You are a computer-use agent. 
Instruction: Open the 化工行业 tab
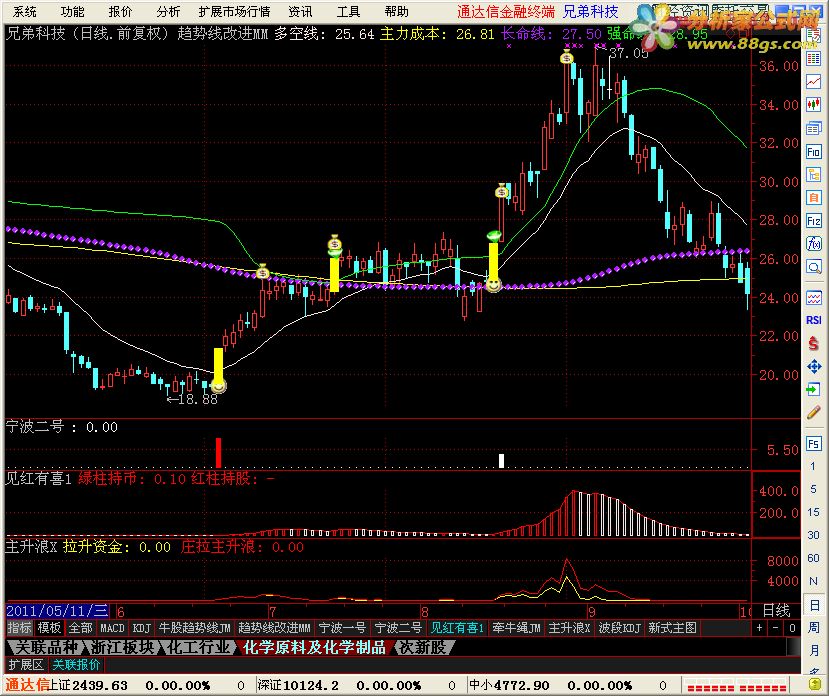click(198, 647)
